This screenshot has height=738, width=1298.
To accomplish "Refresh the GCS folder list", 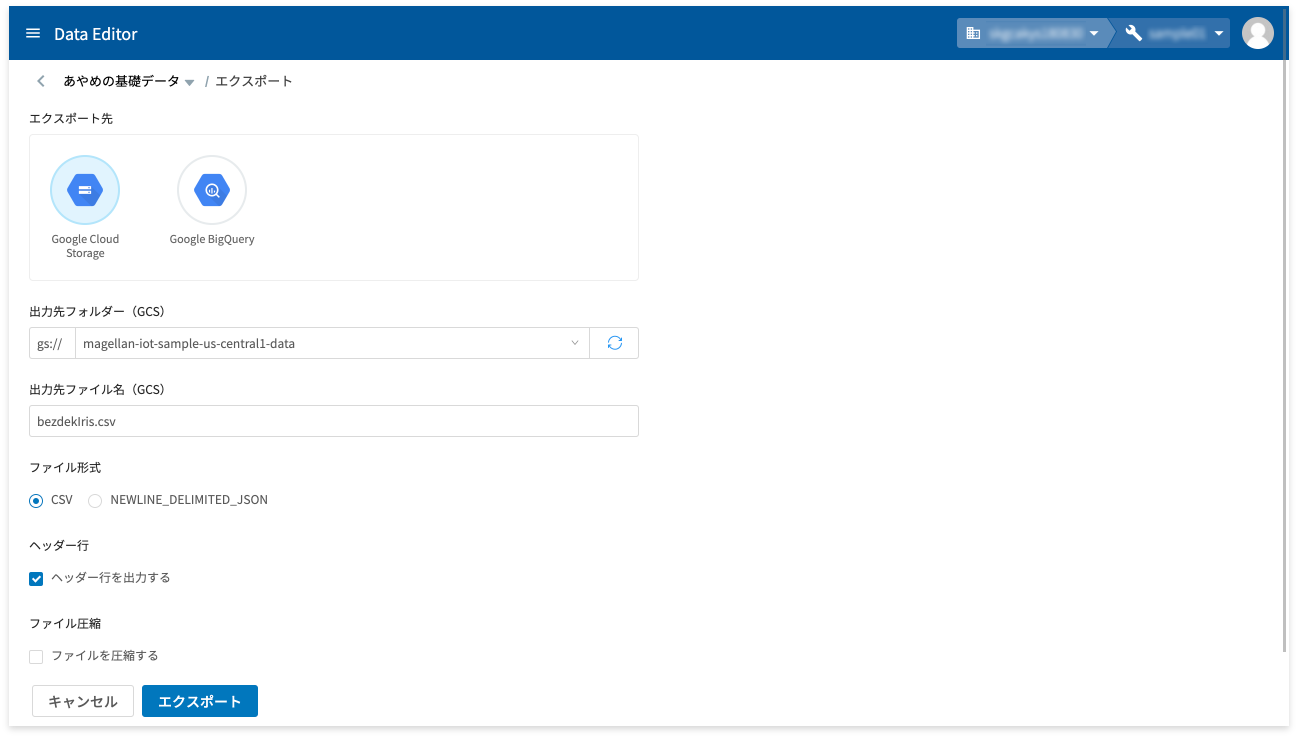I will tap(615, 343).
